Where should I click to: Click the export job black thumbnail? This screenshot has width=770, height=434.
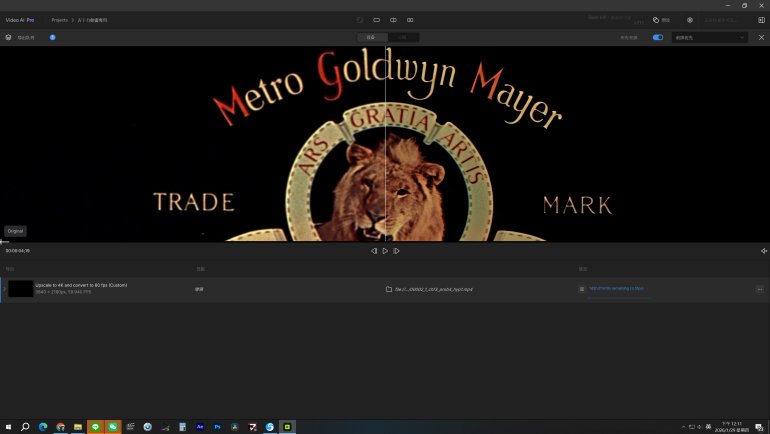pyautogui.click(x=21, y=289)
